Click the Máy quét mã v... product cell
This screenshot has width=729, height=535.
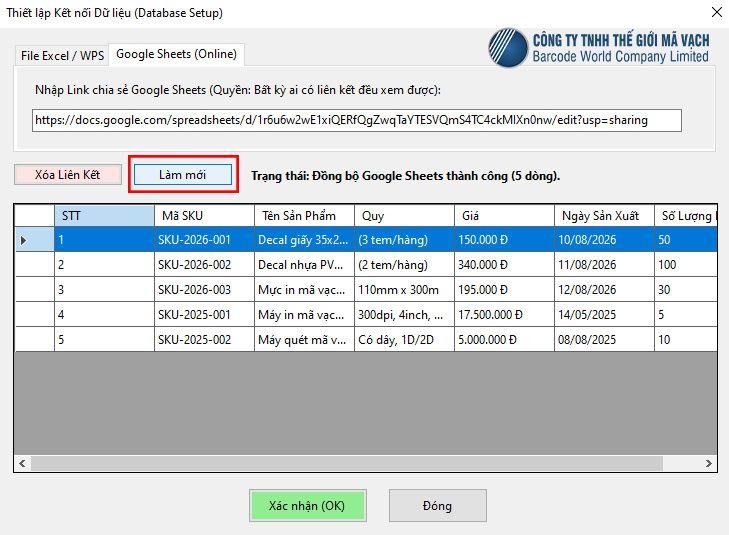(x=304, y=340)
